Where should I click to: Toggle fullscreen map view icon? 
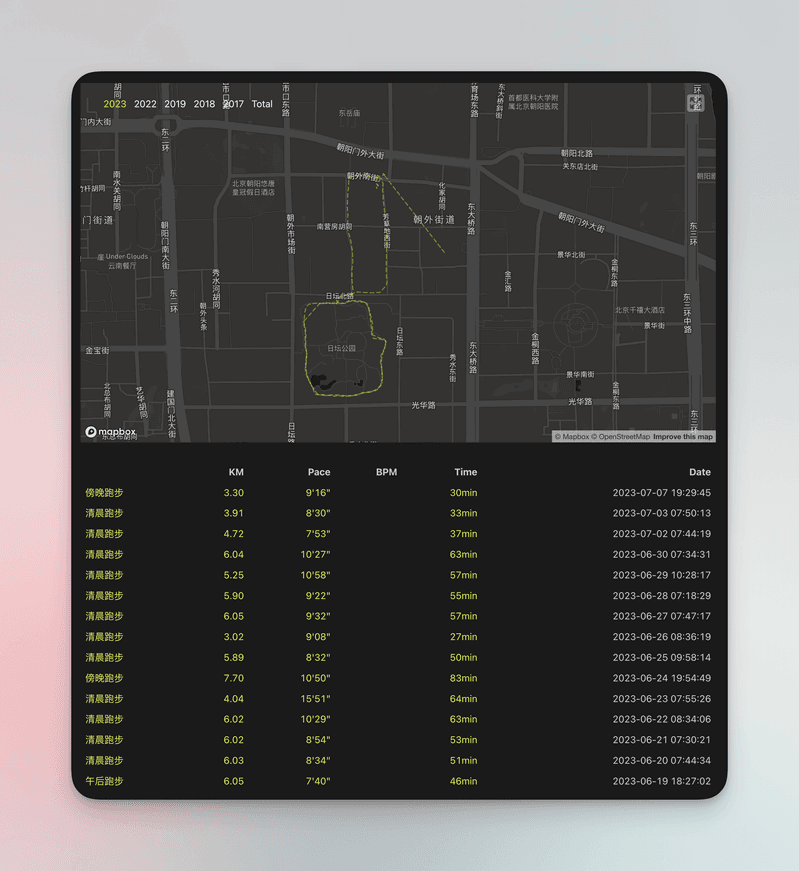coord(695,103)
